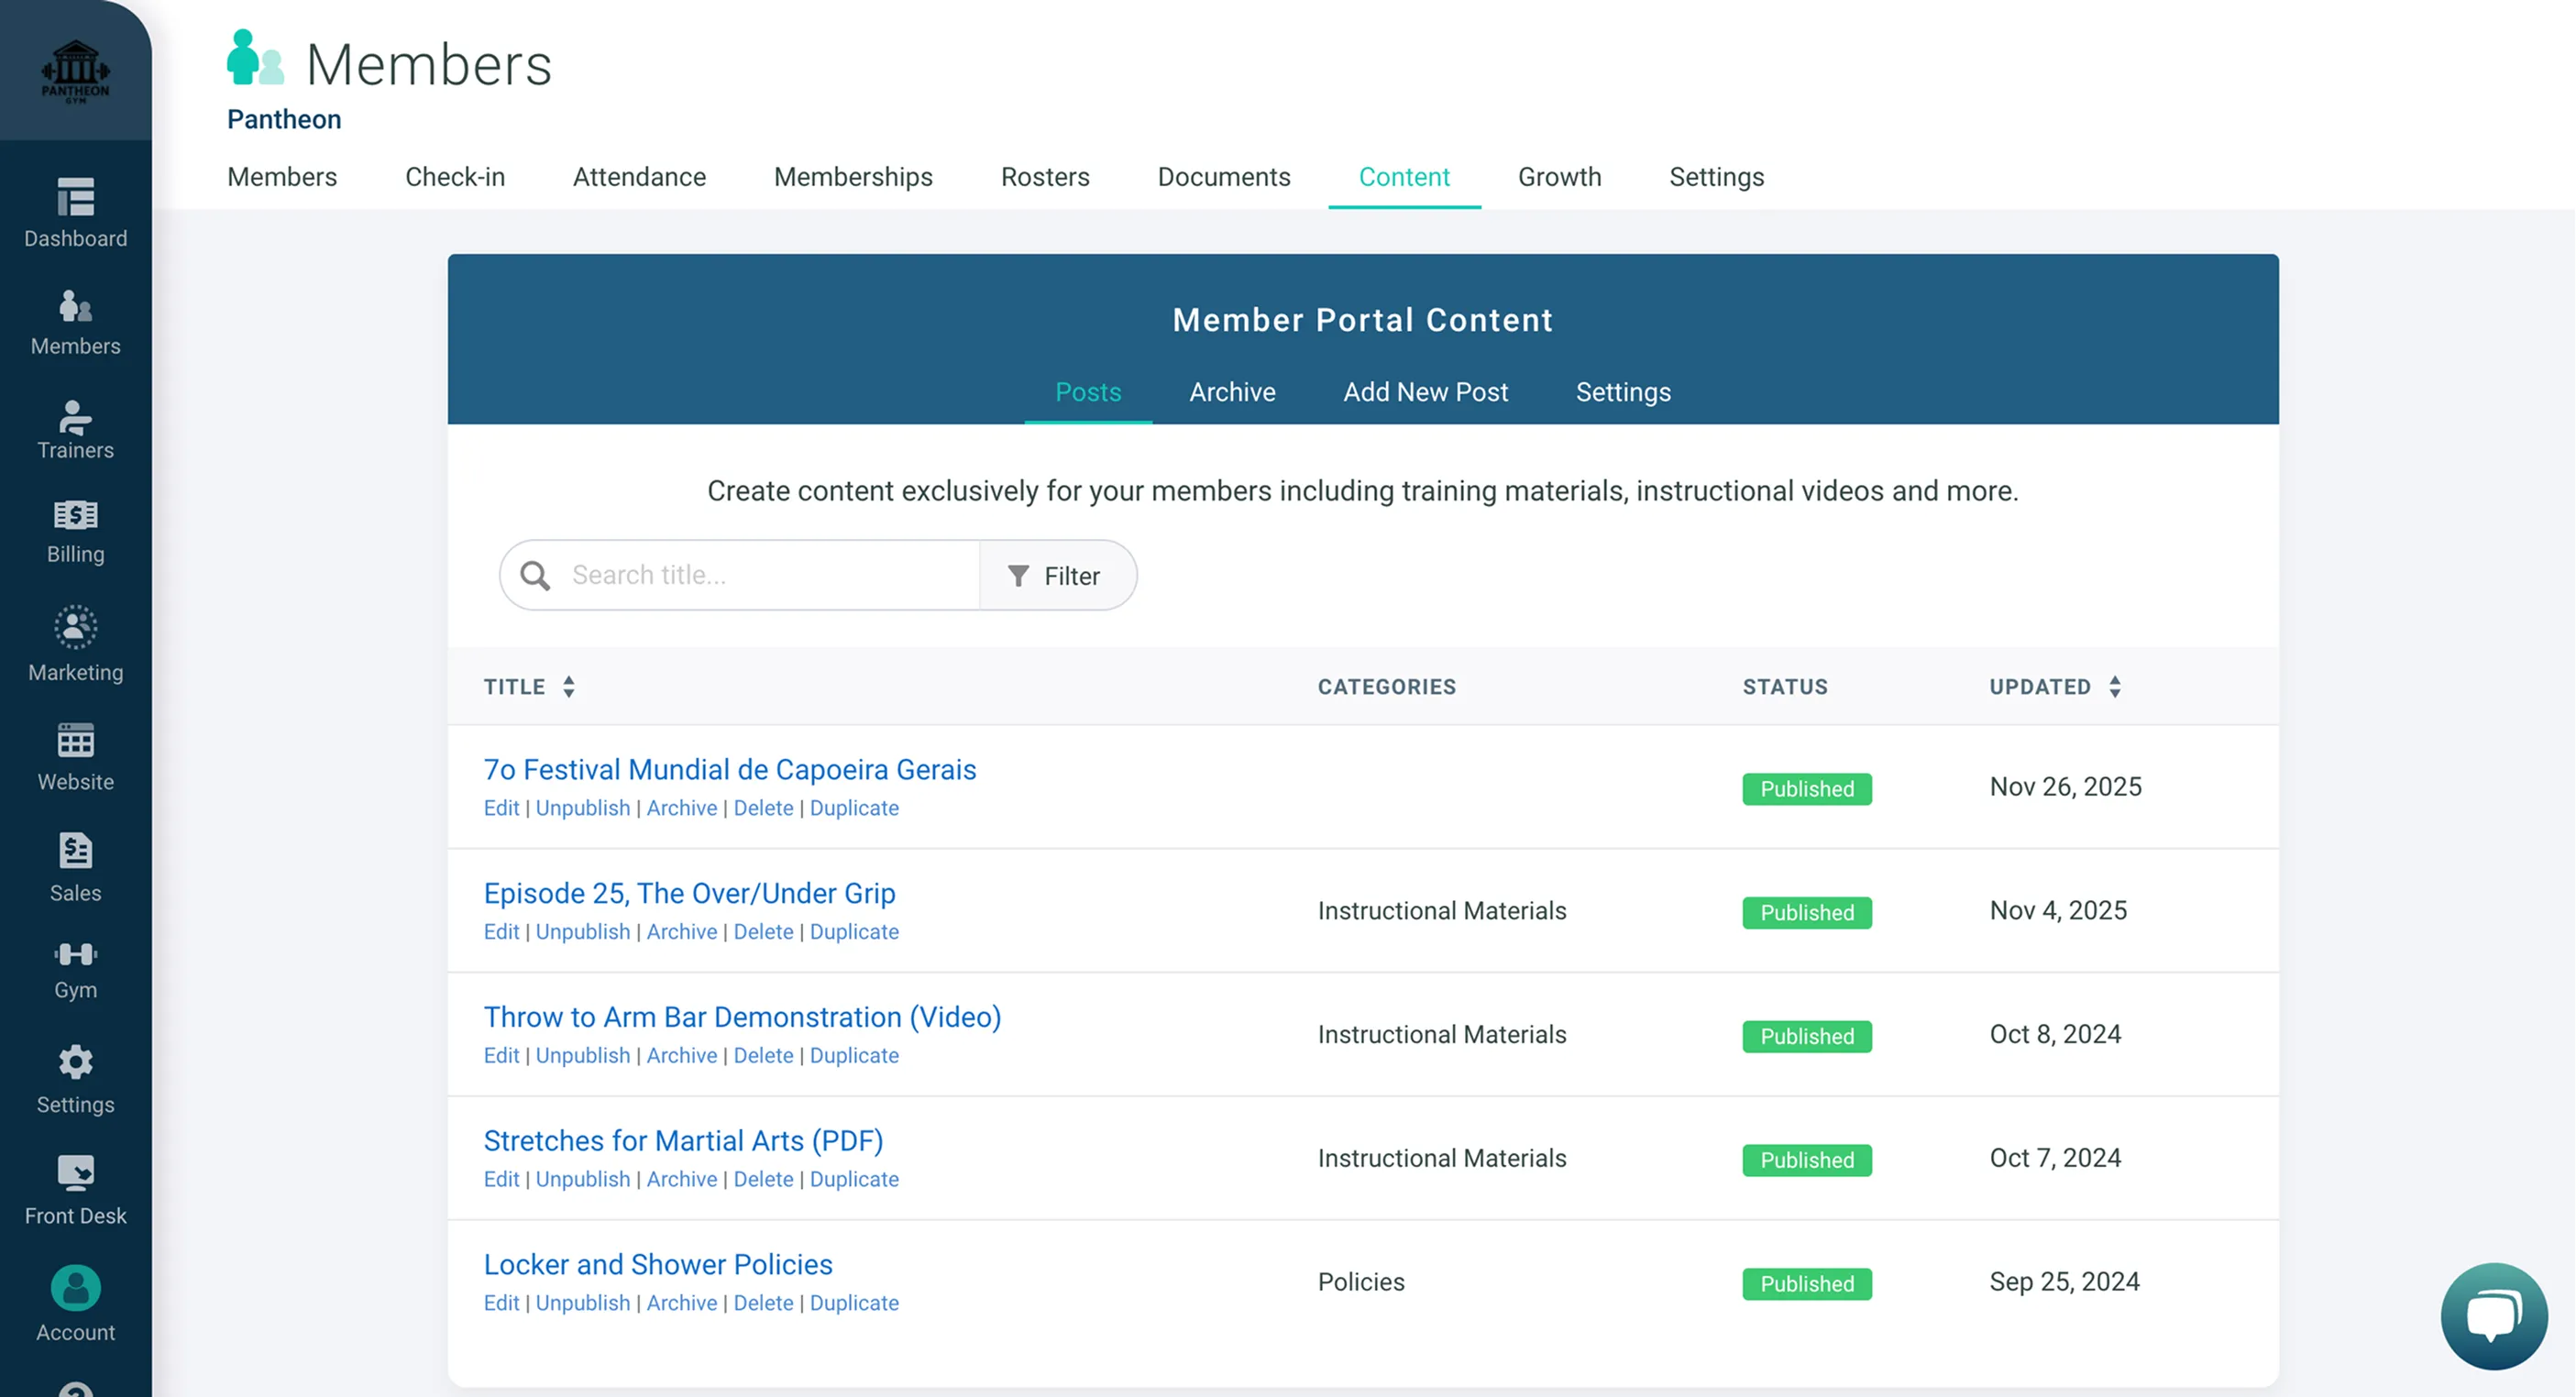Switch to the Memberships tab

853,177
